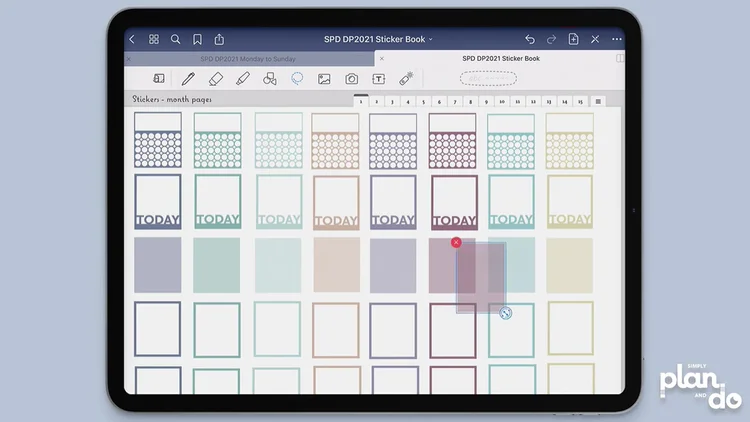The height and width of the screenshot is (422, 750).
Task: Switch to SPD DP2021 Monday to Sunday tab
Action: point(248,59)
